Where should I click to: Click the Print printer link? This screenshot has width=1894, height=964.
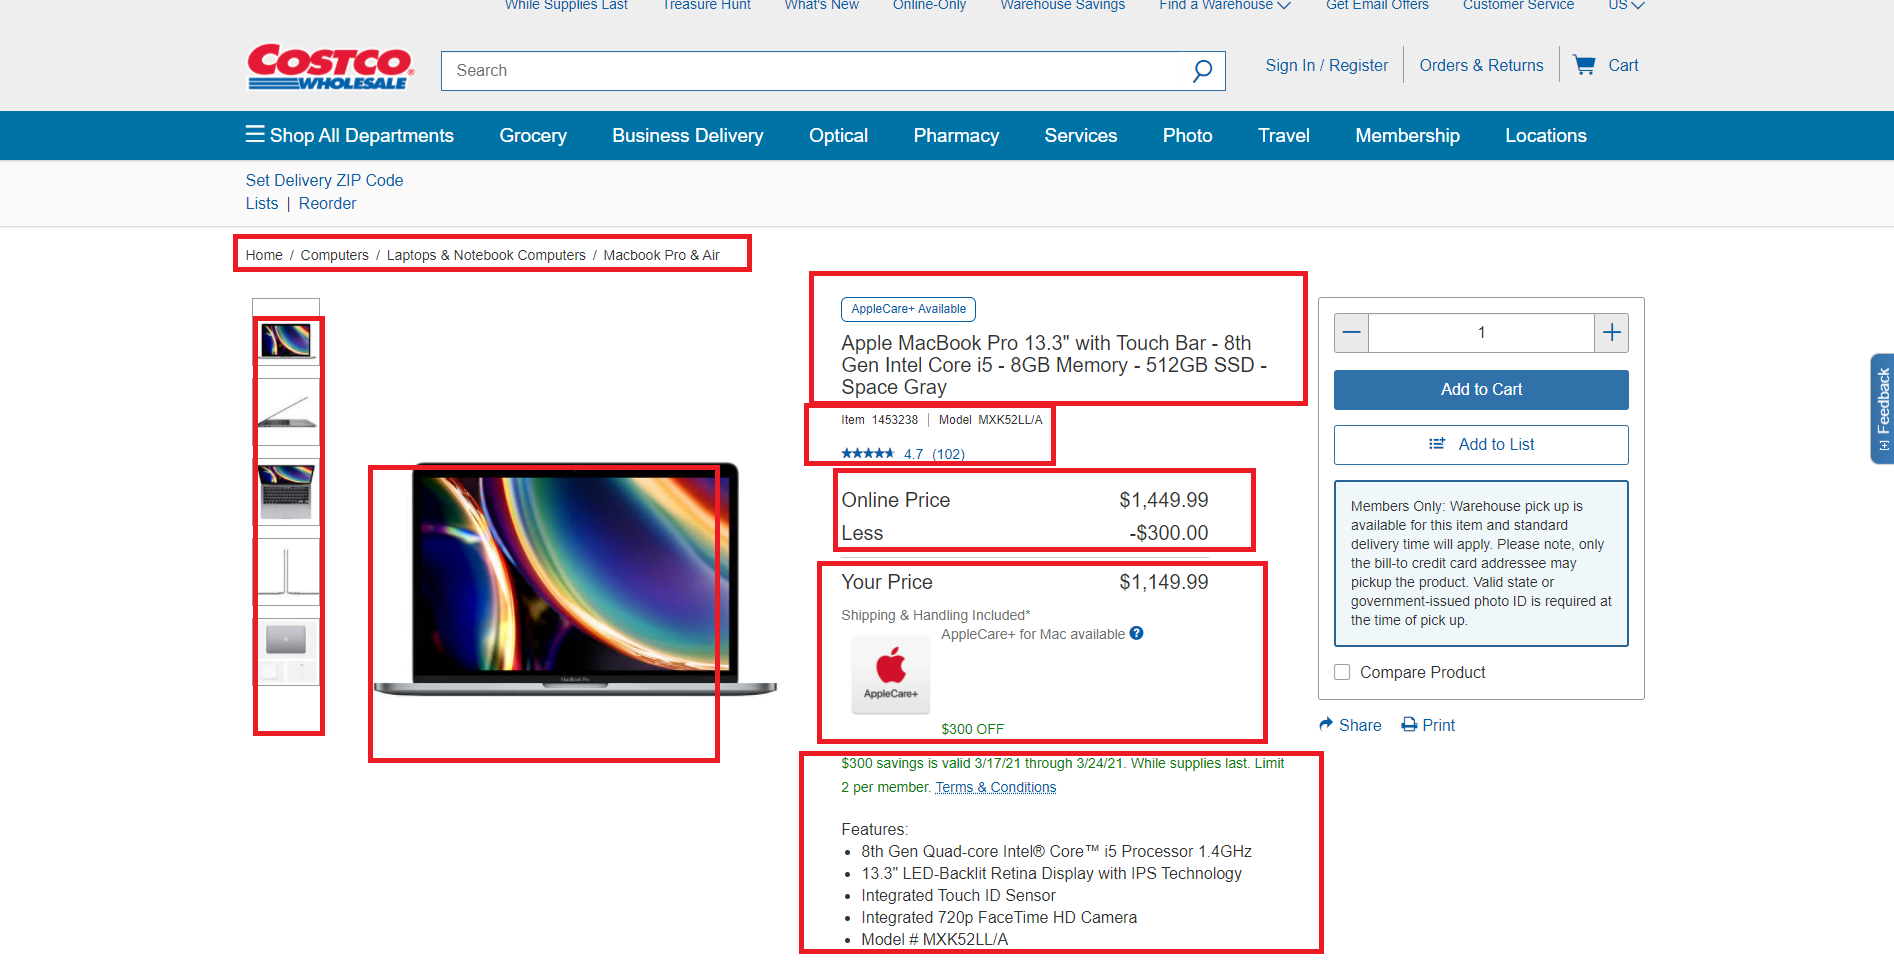coord(1428,725)
